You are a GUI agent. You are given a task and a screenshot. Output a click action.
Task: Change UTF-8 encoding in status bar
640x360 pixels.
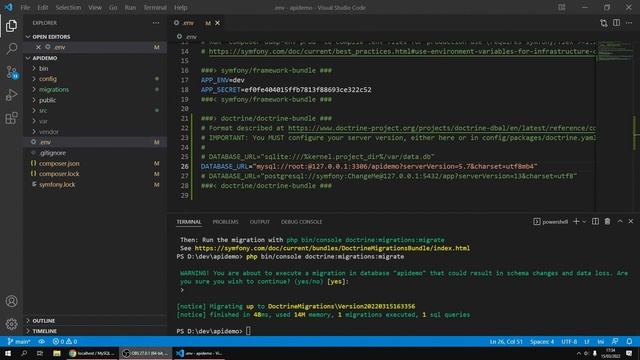(569, 341)
